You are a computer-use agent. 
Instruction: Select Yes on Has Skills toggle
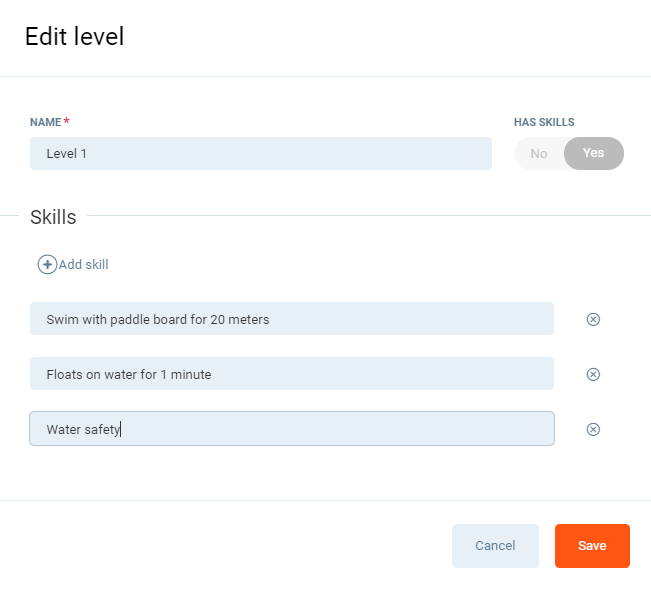[x=594, y=154]
